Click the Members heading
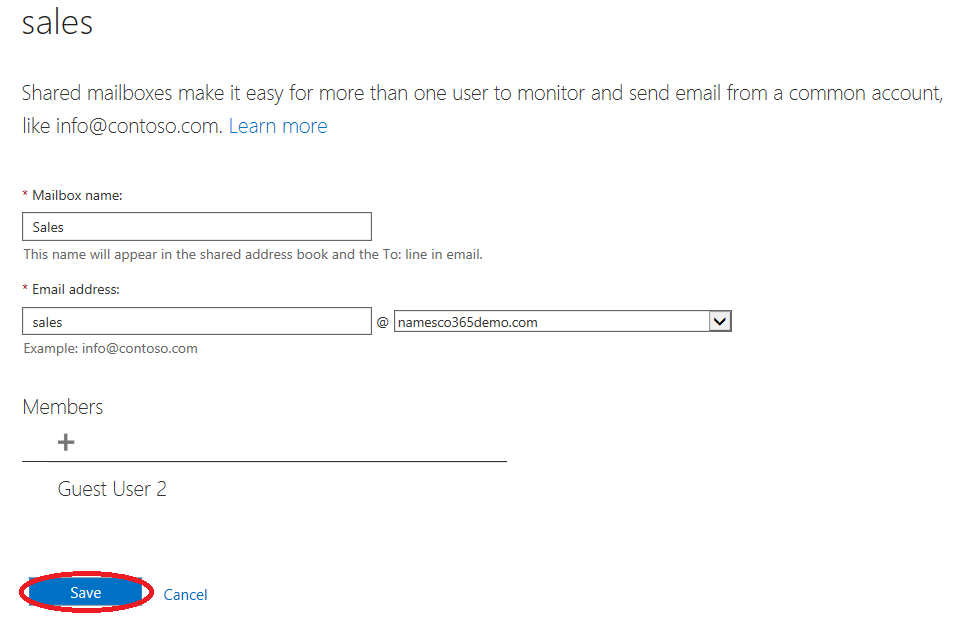 [62, 407]
